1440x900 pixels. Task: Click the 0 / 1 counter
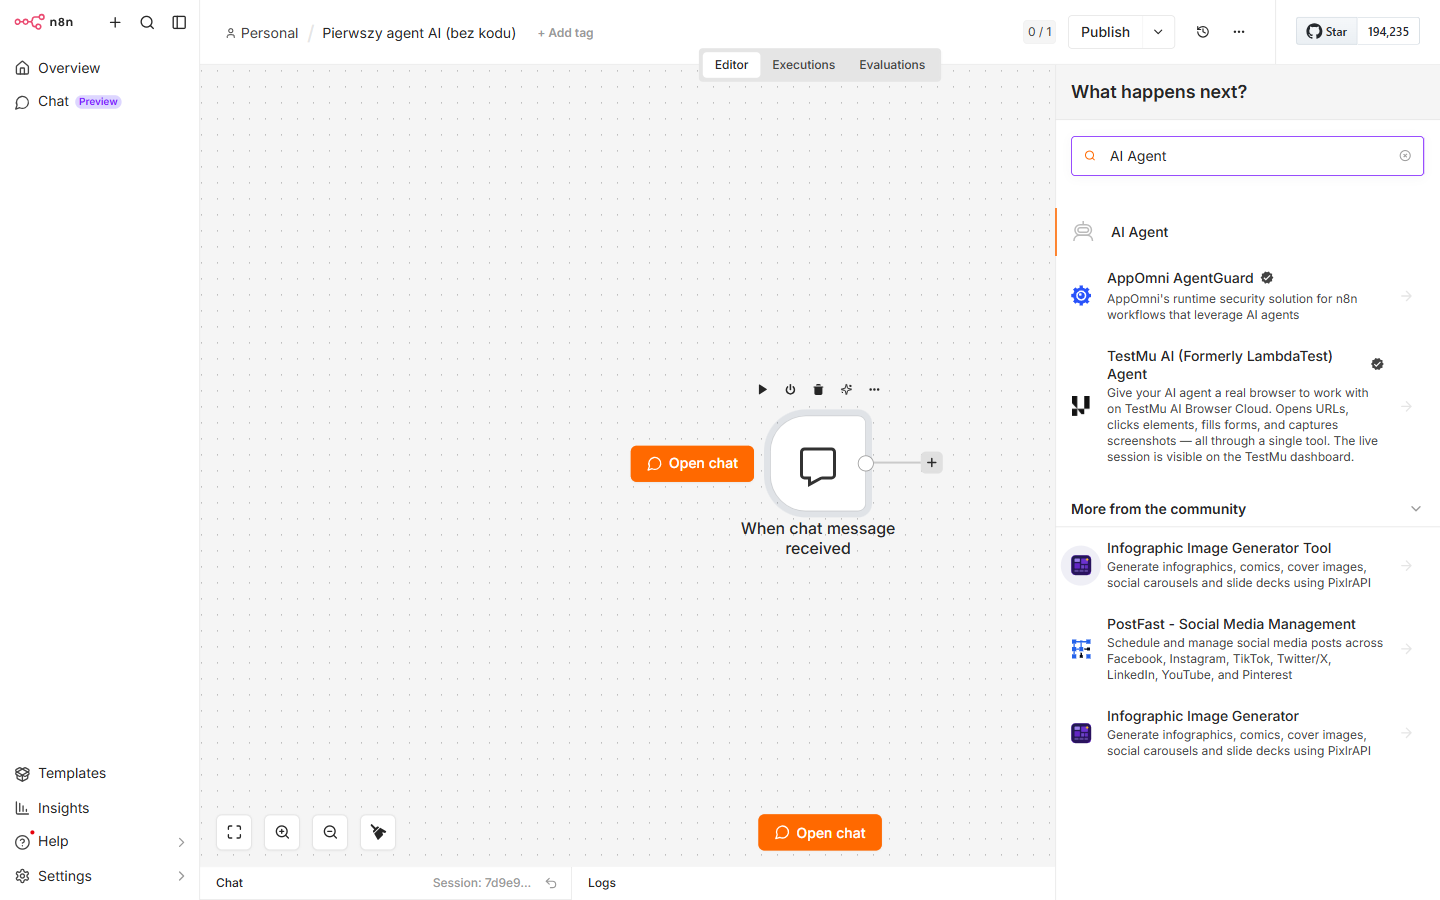1040,32
